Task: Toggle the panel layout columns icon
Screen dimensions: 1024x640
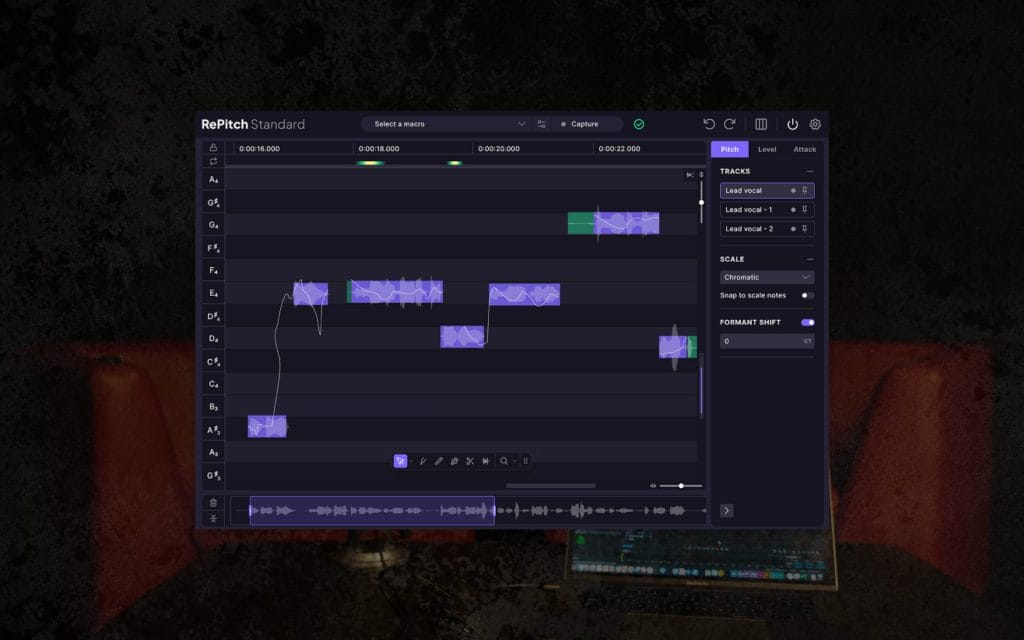Action: tap(761, 124)
